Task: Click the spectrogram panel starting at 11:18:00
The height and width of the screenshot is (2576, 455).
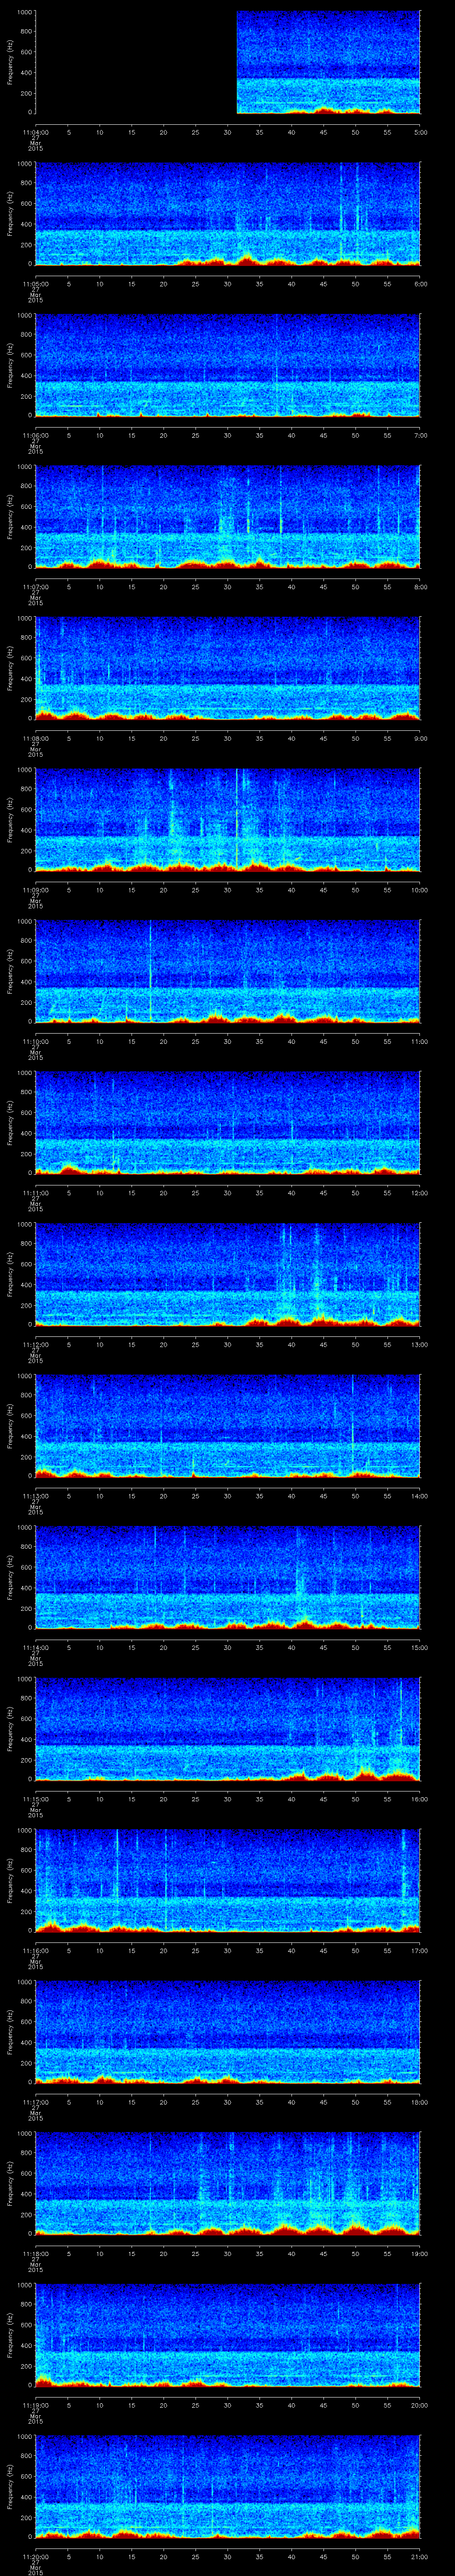Action: point(228,2184)
